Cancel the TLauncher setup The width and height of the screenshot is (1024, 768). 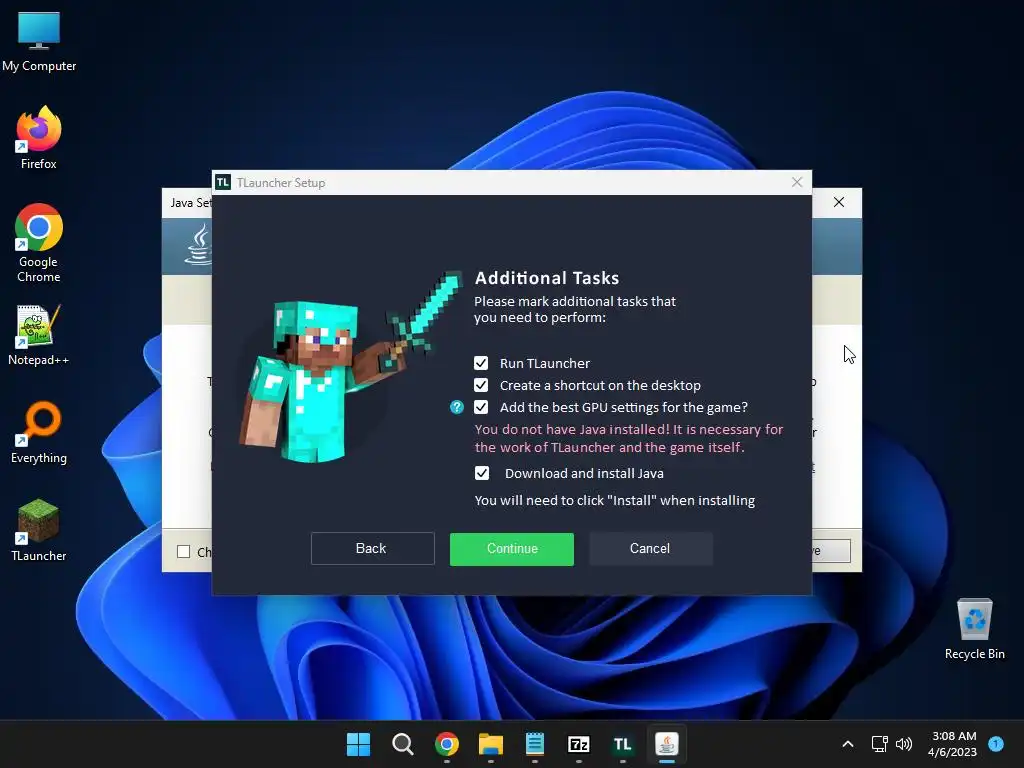(650, 549)
